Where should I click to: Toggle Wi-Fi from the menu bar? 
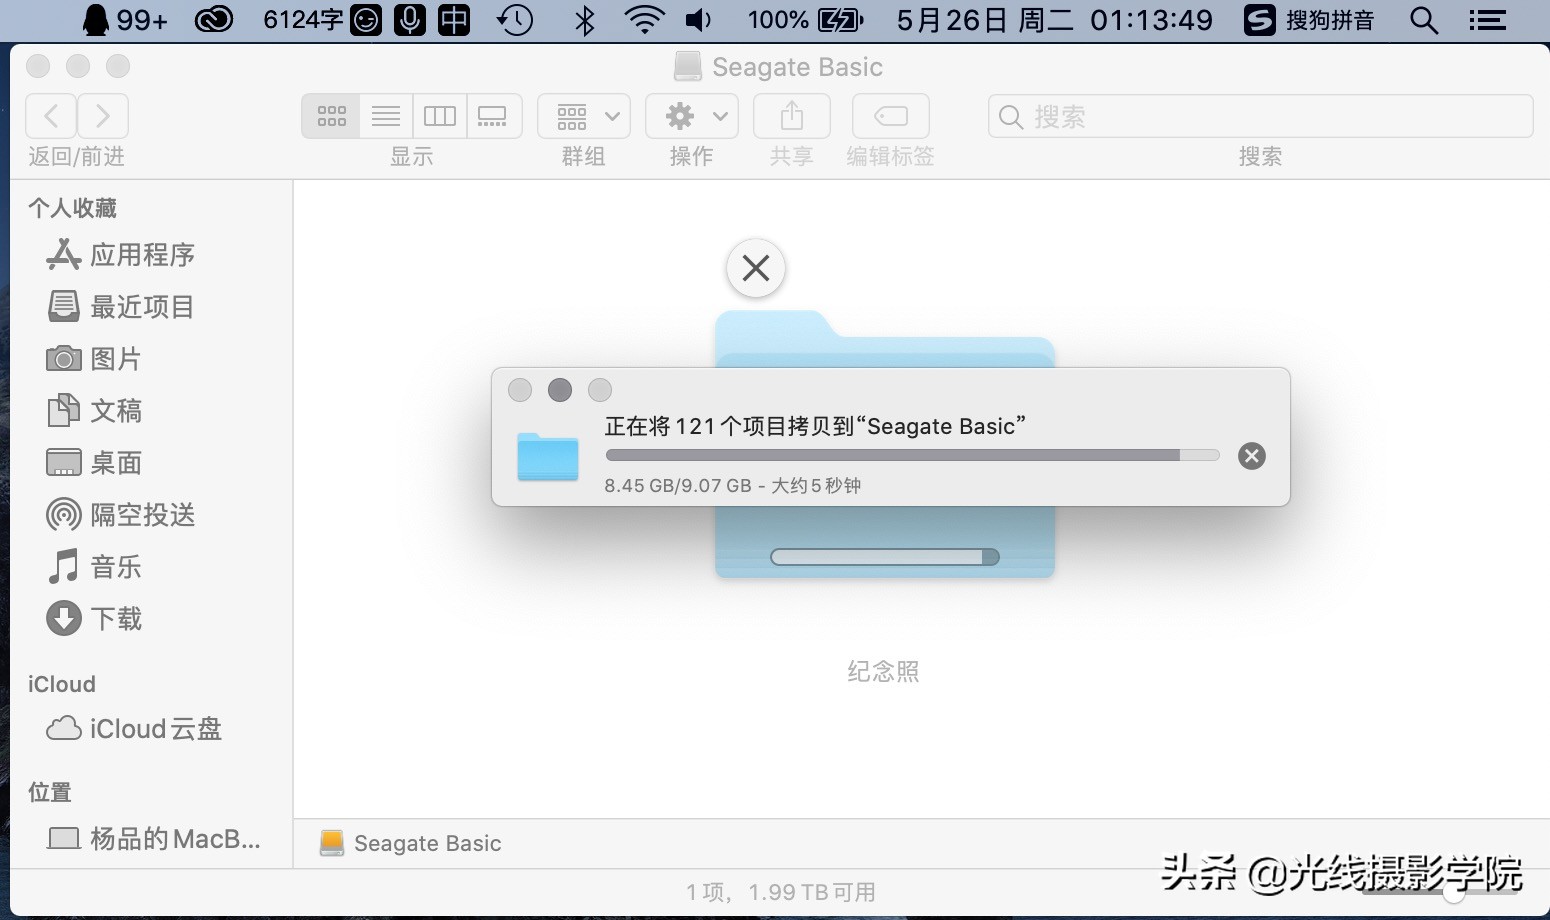click(645, 19)
